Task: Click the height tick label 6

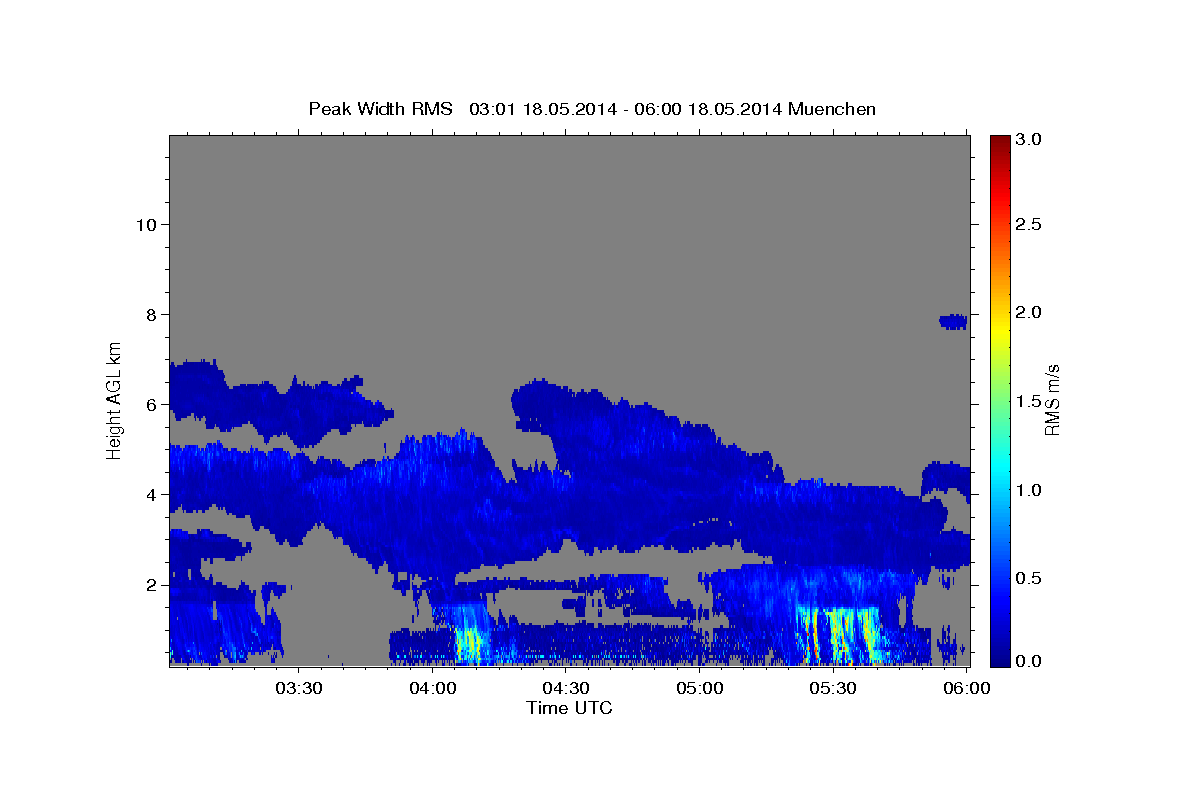Action: click(x=150, y=405)
